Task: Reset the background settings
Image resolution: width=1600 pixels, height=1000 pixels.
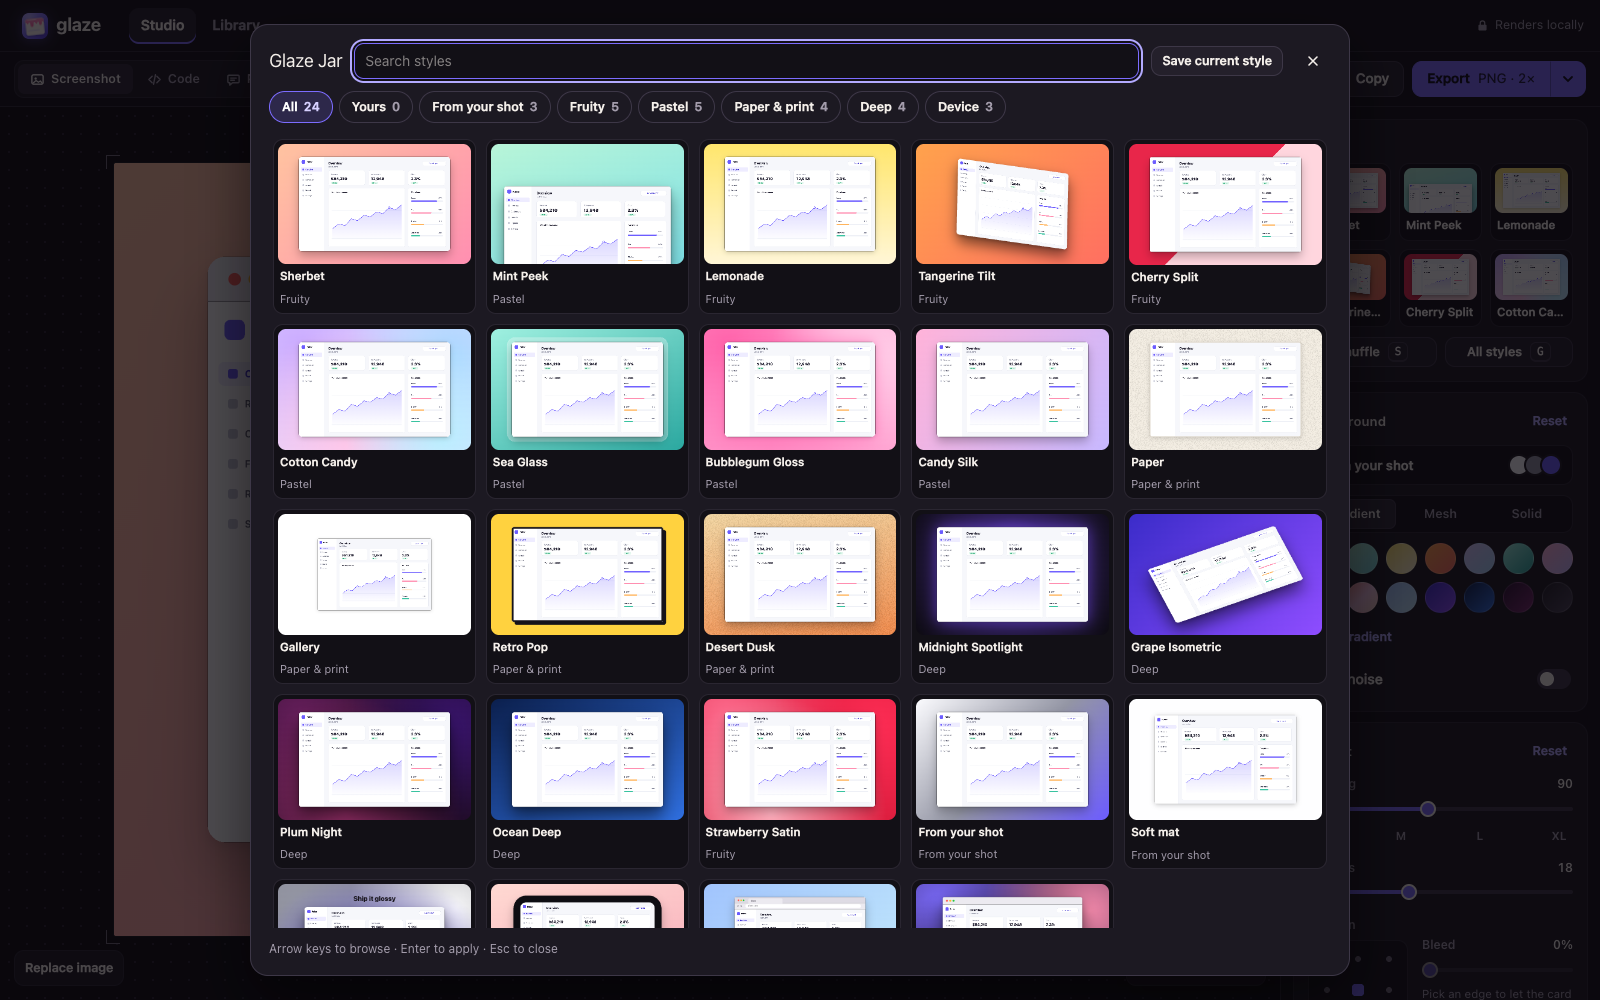Action: tap(1549, 421)
